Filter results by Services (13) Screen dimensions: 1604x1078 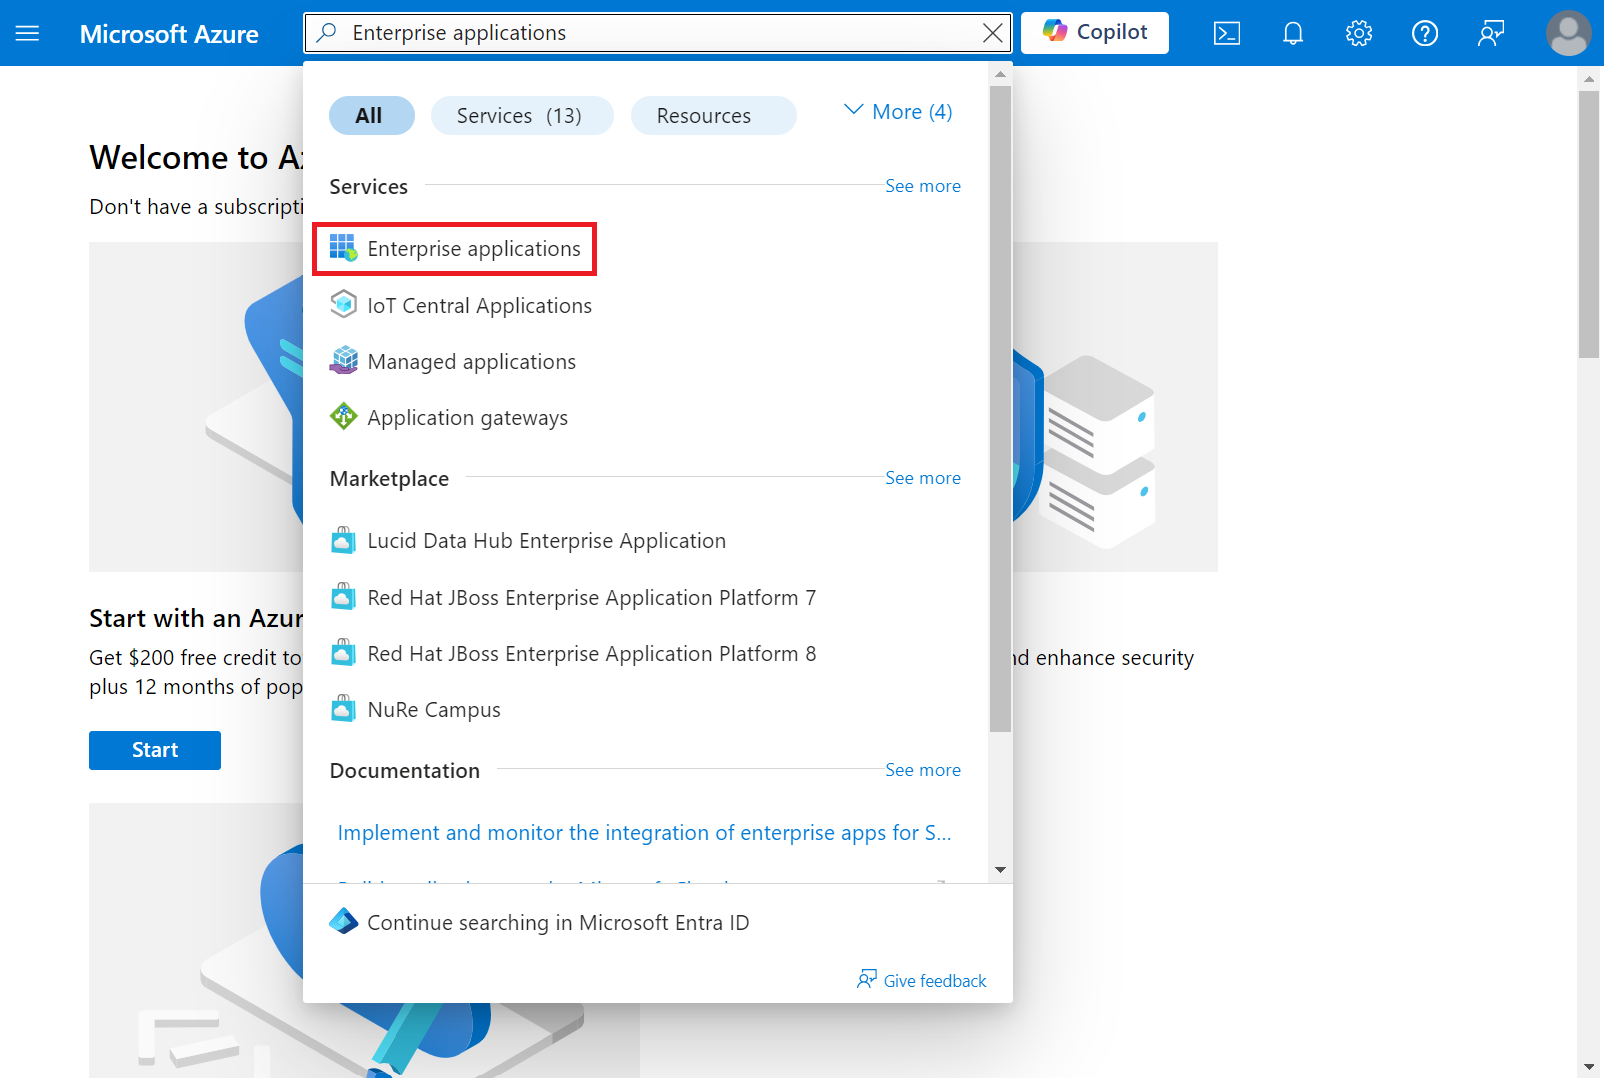coord(521,116)
